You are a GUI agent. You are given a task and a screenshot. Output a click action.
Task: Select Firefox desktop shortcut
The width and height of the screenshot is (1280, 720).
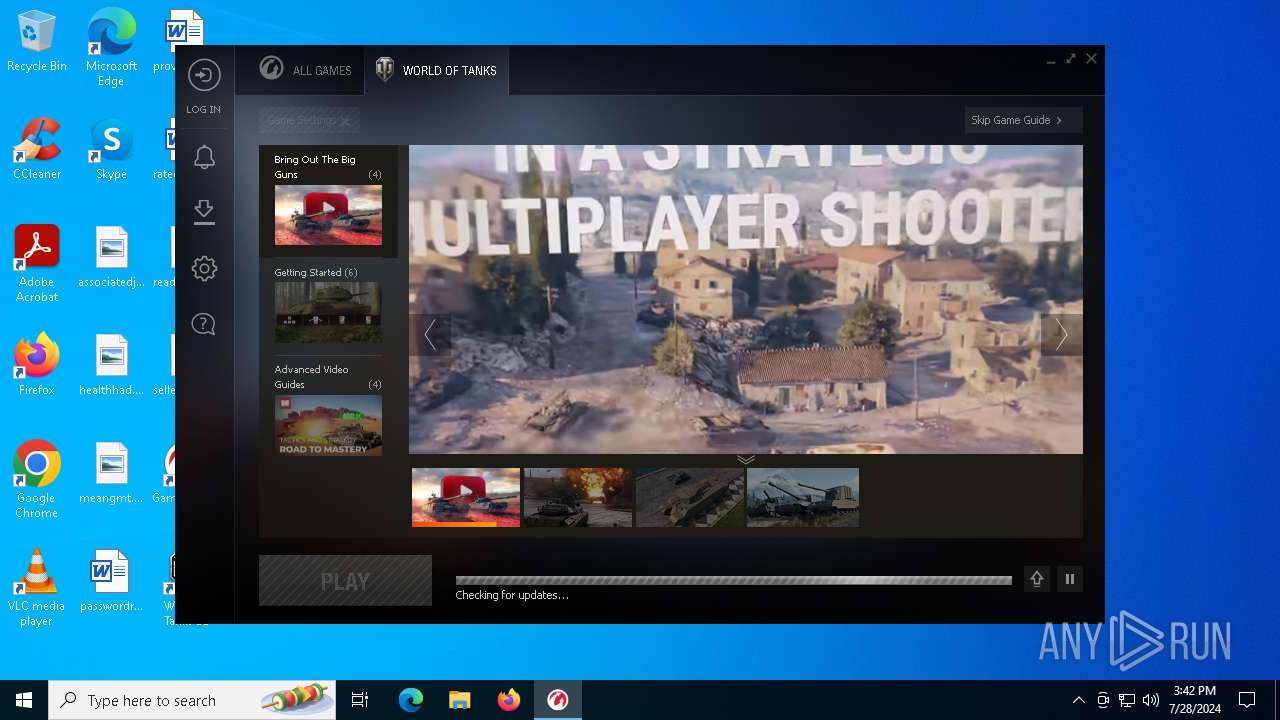[x=37, y=364]
